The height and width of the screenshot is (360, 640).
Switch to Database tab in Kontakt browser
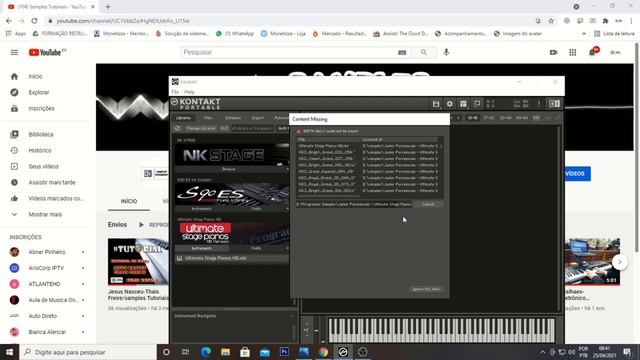point(233,118)
